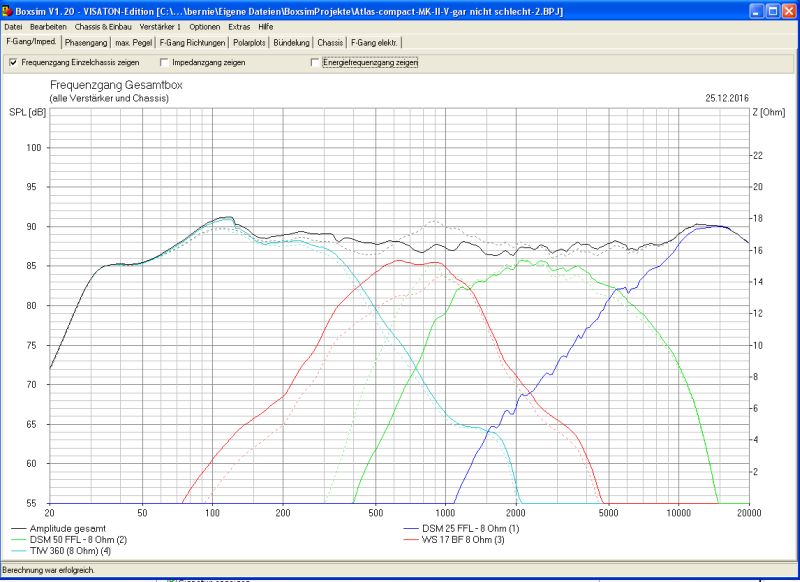Switch to the 'max. Pegel' tab
Viewport: 800px width, 582px height.
point(134,43)
